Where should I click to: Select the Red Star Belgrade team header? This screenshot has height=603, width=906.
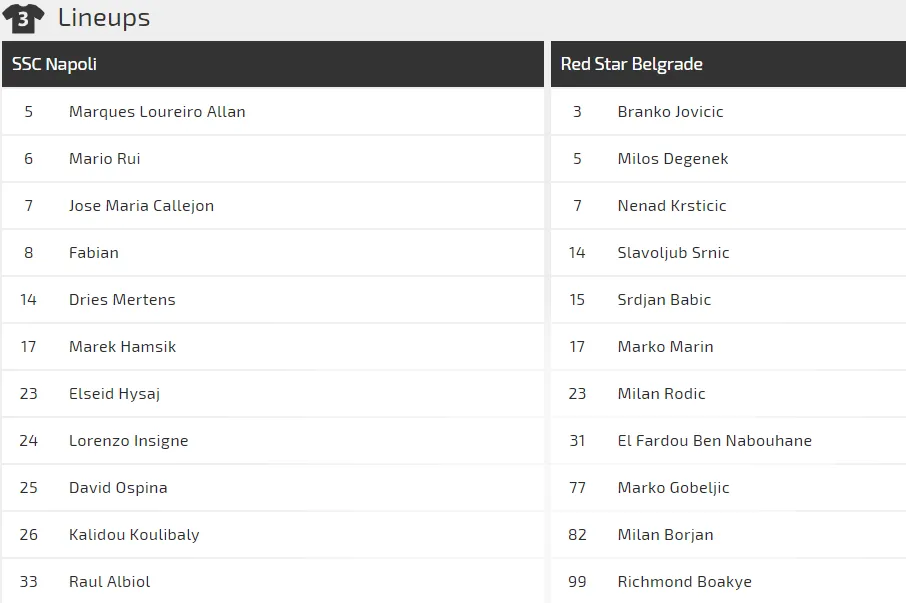[x=632, y=64]
